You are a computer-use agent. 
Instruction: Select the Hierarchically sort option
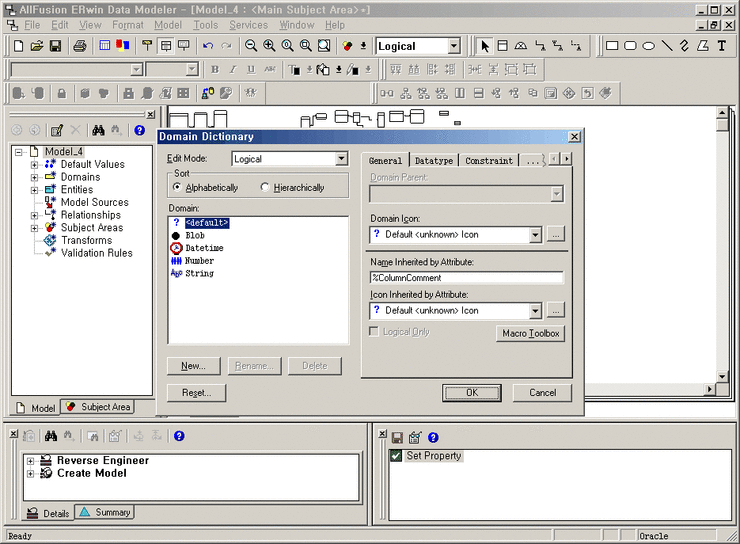click(x=265, y=187)
